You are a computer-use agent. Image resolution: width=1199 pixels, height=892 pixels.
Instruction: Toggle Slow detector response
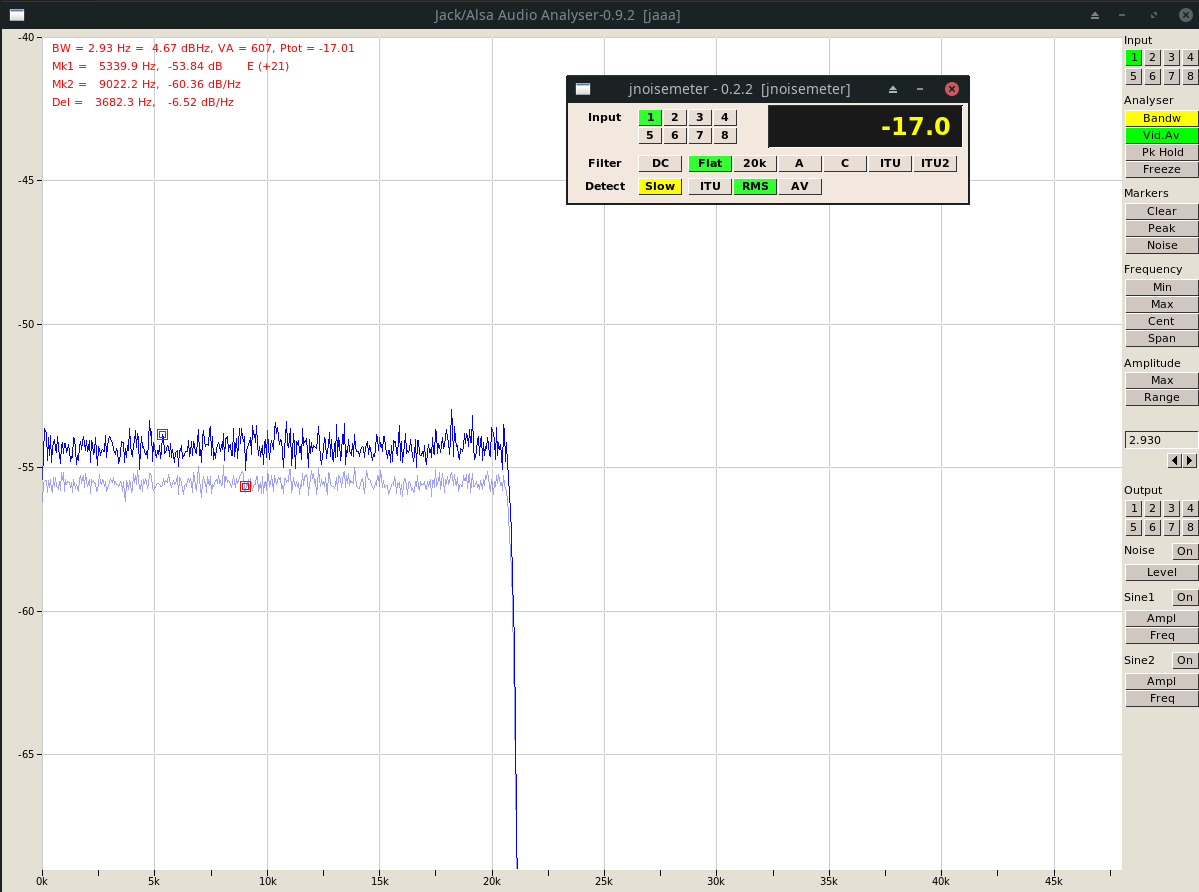[660, 187]
